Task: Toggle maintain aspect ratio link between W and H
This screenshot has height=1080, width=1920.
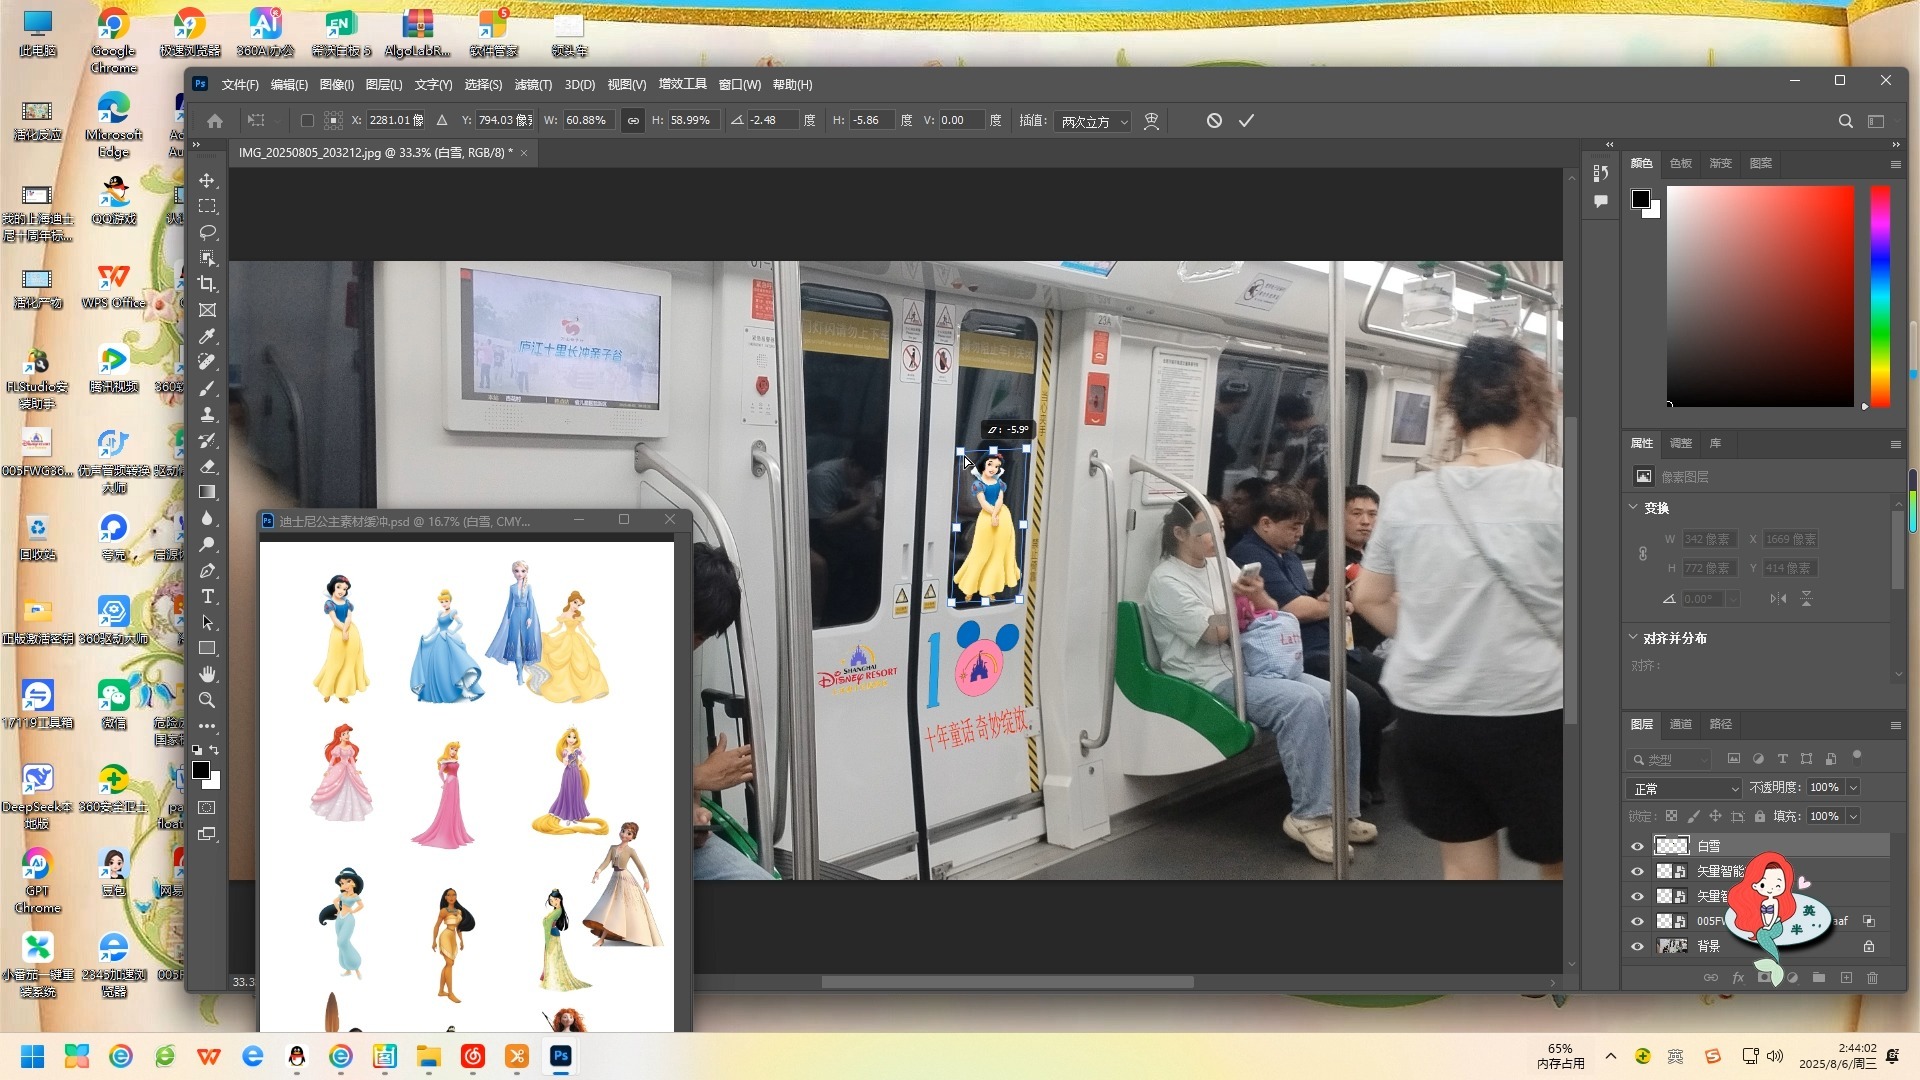Action: pyautogui.click(x=633, y=120)
